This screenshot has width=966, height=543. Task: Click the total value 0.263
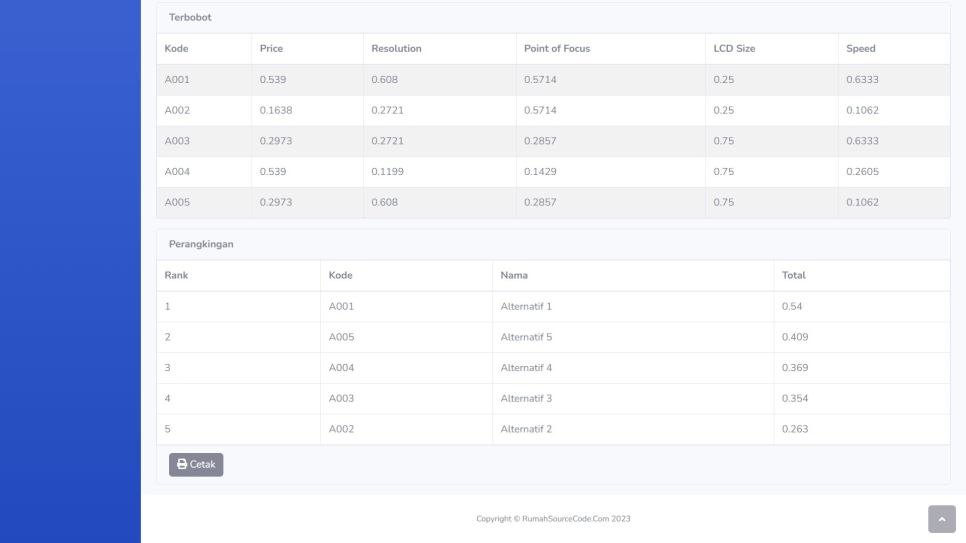794,429
